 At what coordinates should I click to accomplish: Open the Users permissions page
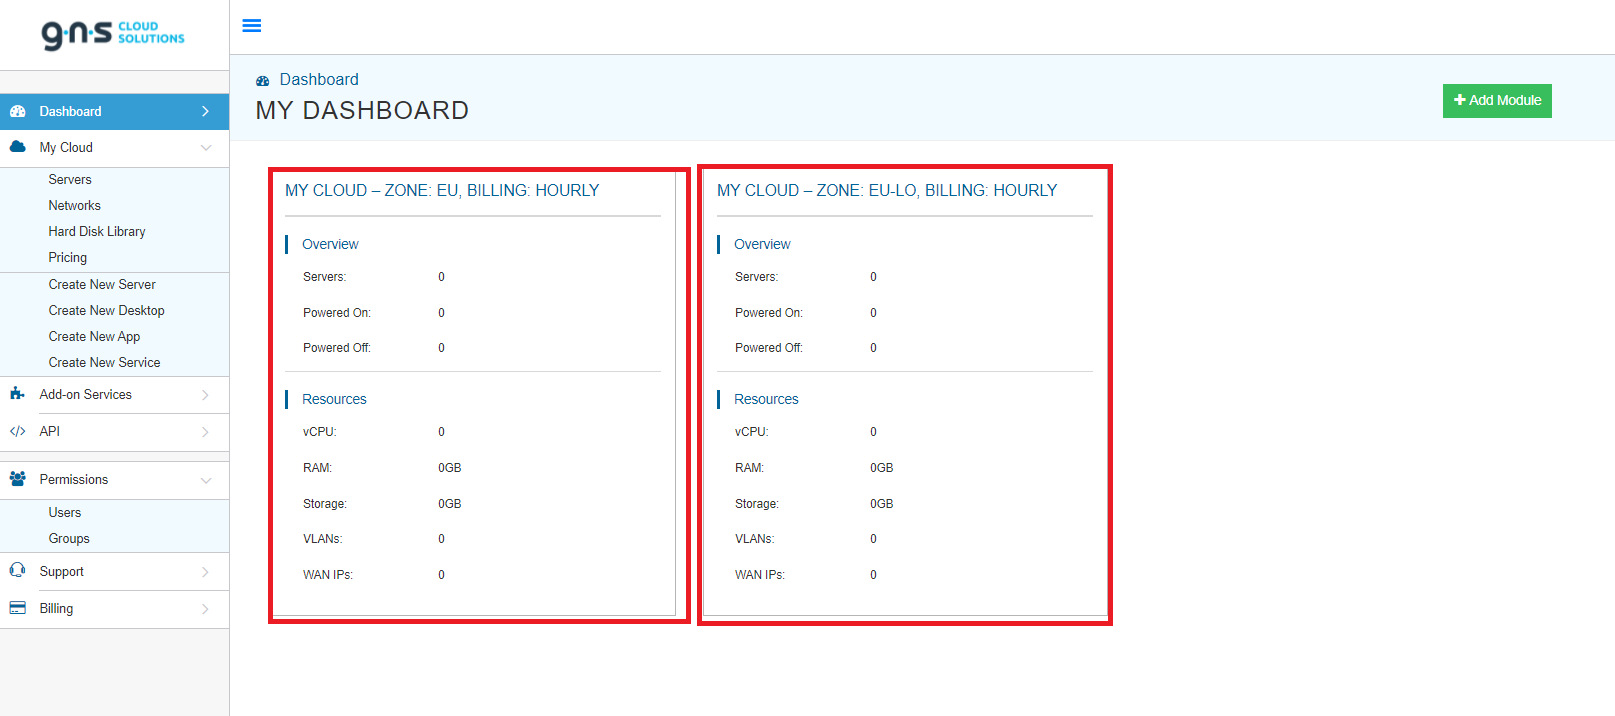pyautogui.click(x=65, y=512)
